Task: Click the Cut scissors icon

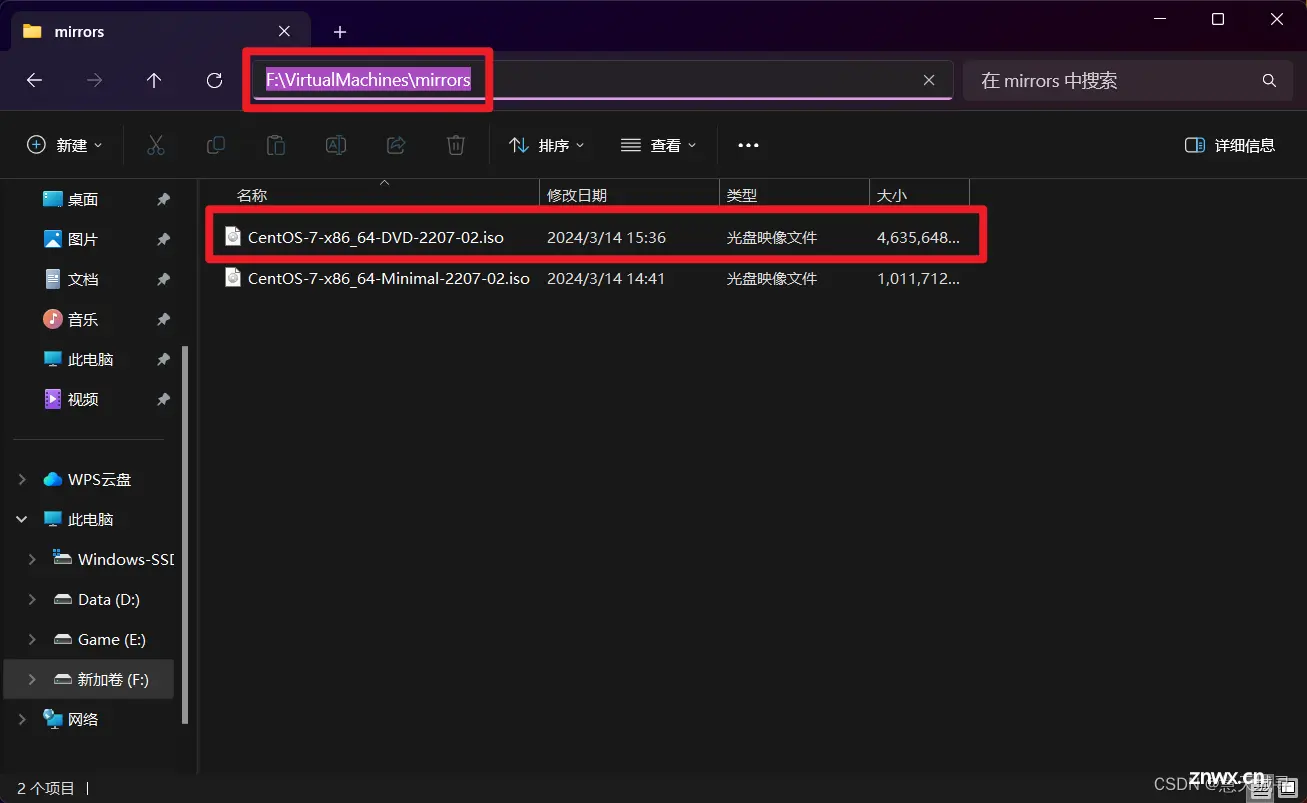Action: pyautogui.click(x=155, y=145)
